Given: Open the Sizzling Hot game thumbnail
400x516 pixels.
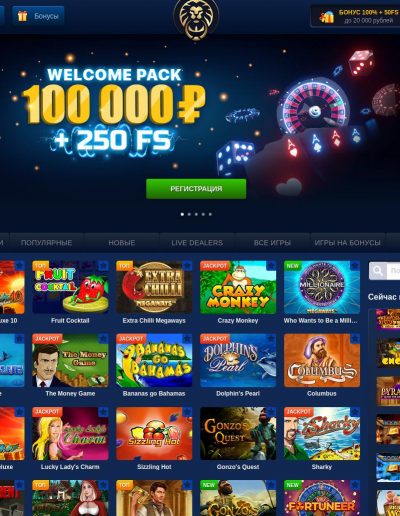Looking at the screenshot, I should [154, 433].
